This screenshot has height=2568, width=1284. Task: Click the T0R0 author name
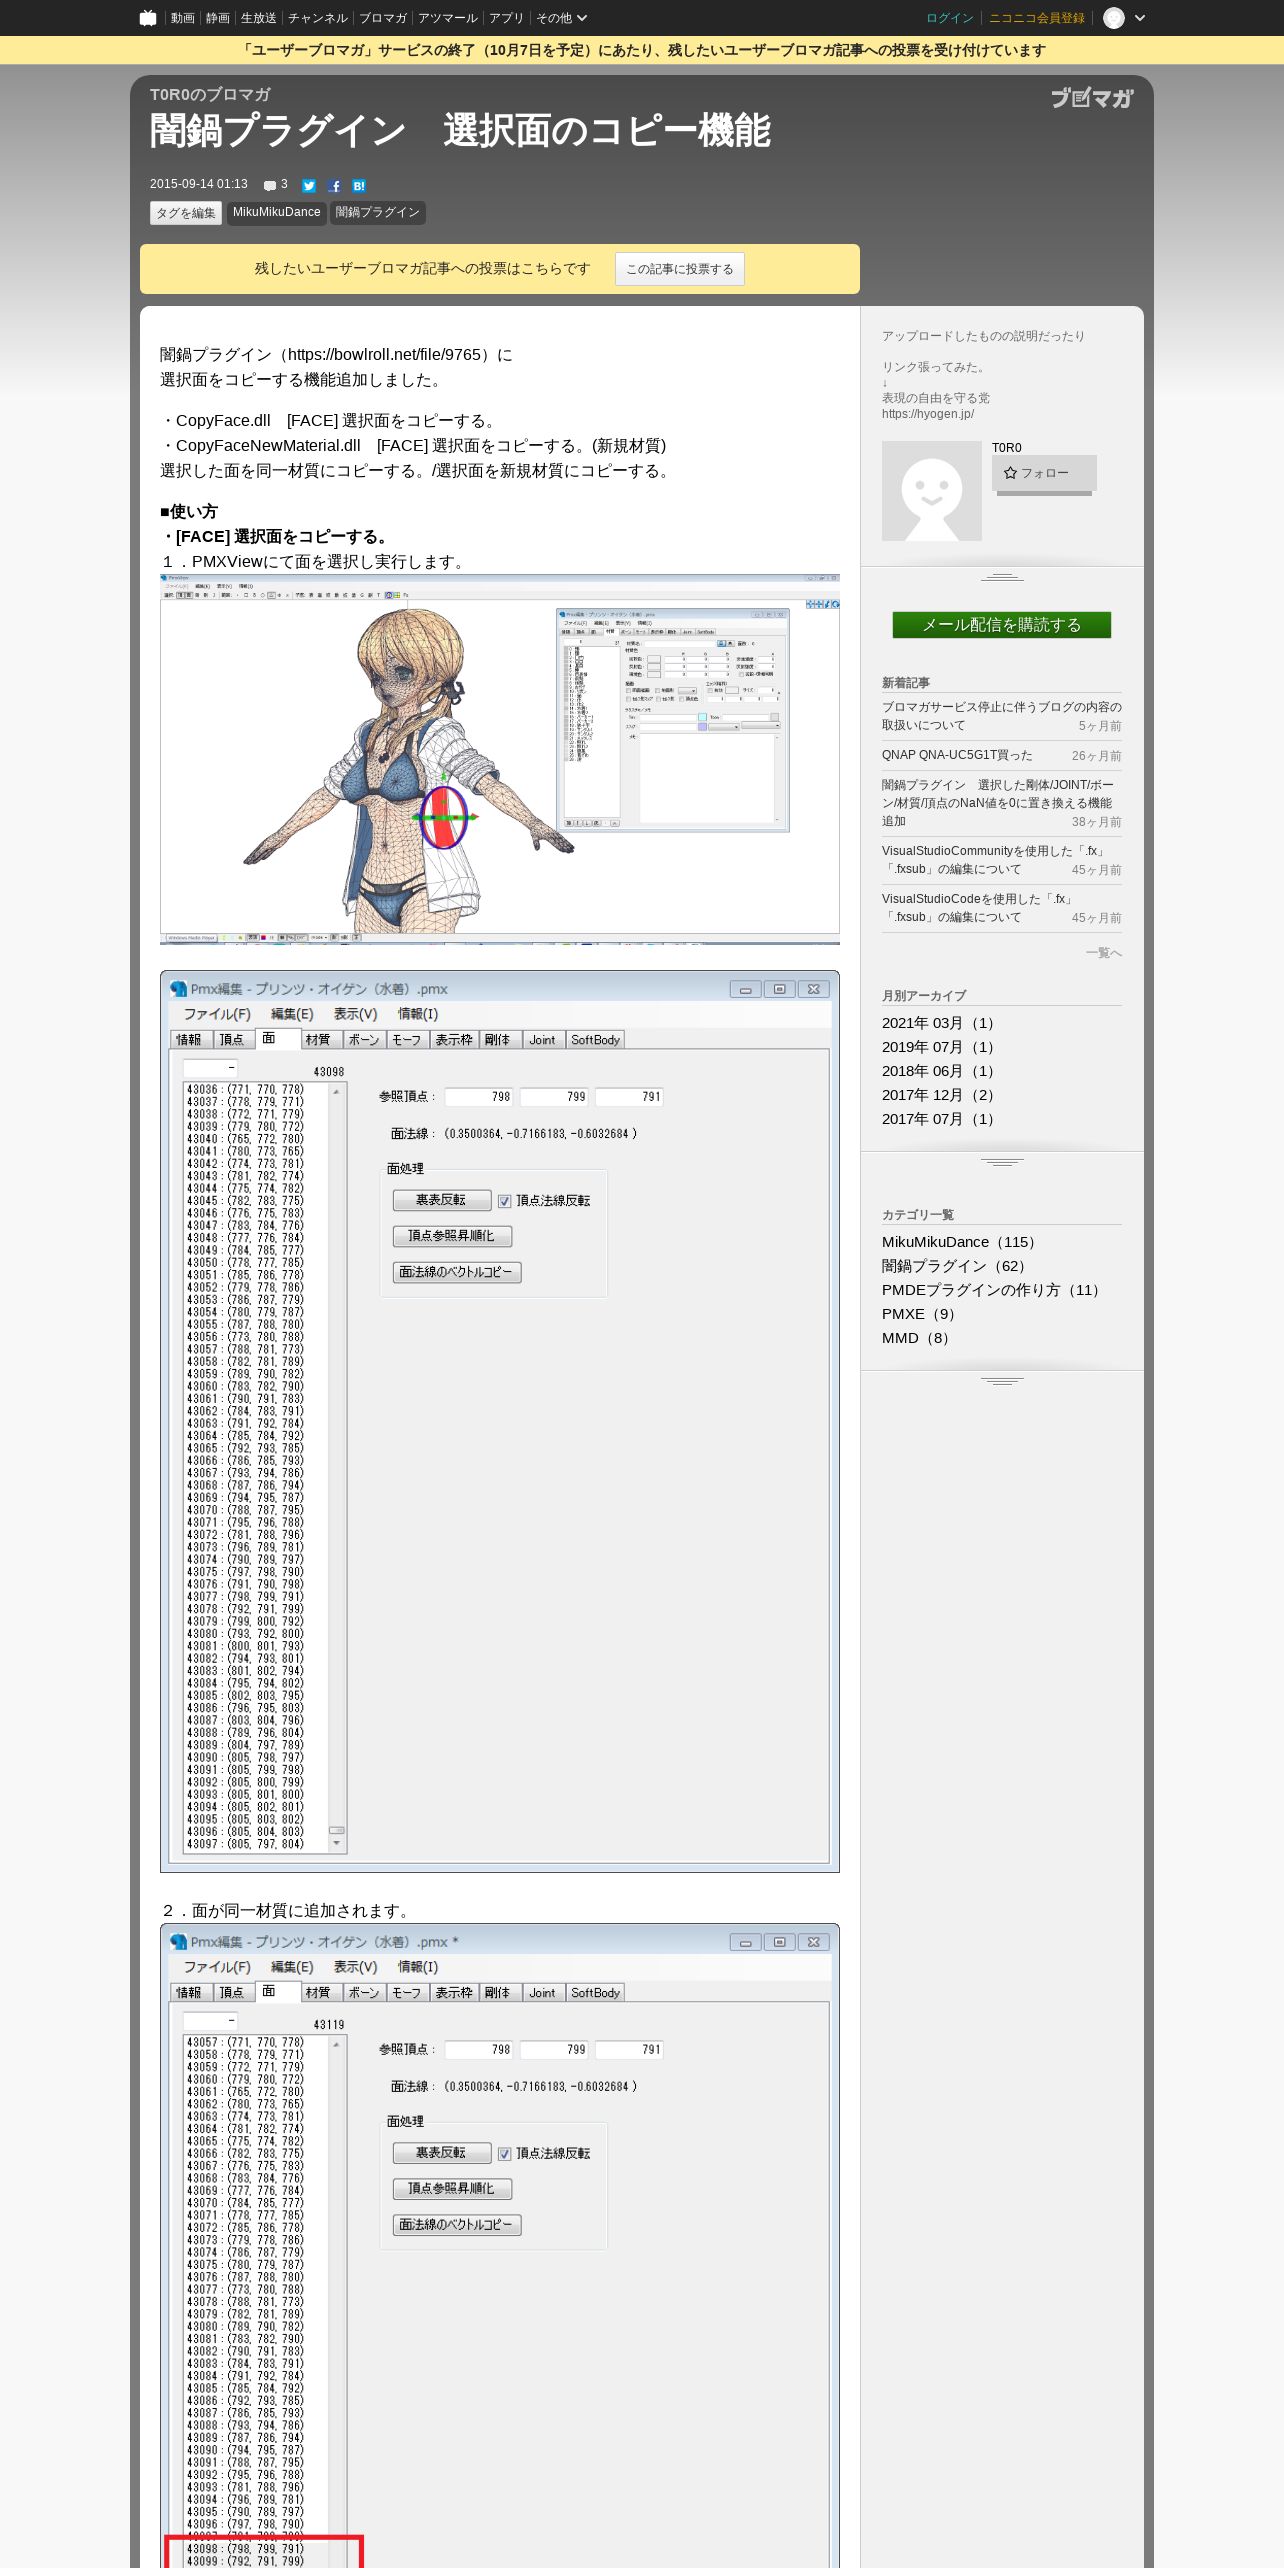(1007, 448)
